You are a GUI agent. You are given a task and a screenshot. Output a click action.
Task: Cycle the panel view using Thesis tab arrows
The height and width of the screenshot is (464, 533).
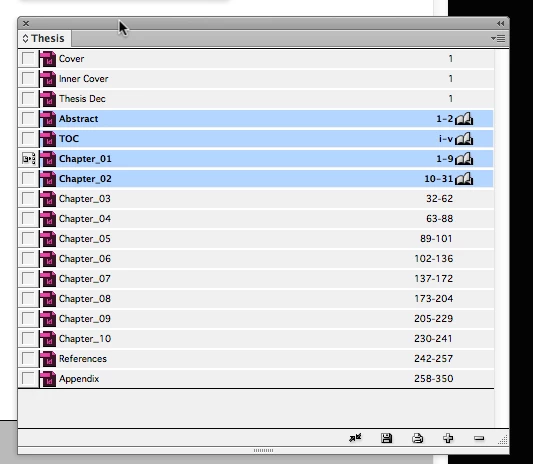pos(25,38)
